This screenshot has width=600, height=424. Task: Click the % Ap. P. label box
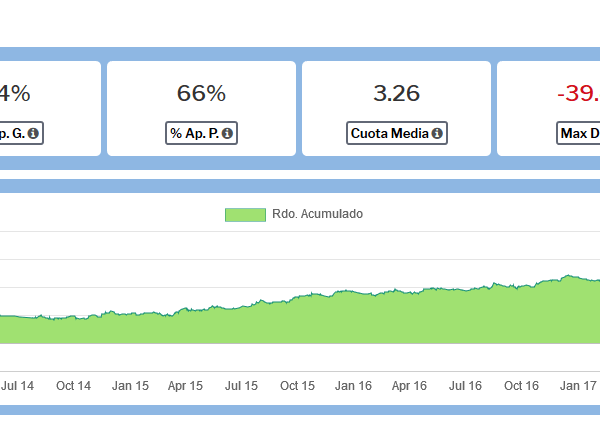201,132
